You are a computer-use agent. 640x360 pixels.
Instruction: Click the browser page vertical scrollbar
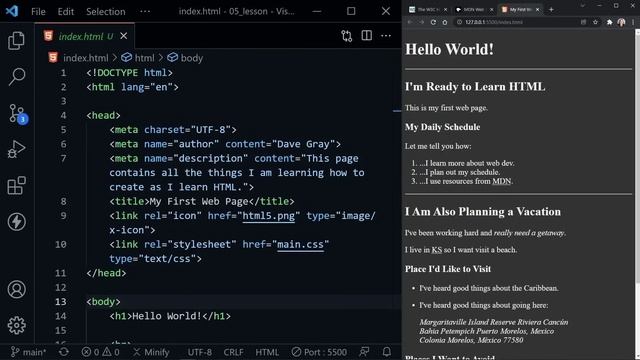(637, 155)
